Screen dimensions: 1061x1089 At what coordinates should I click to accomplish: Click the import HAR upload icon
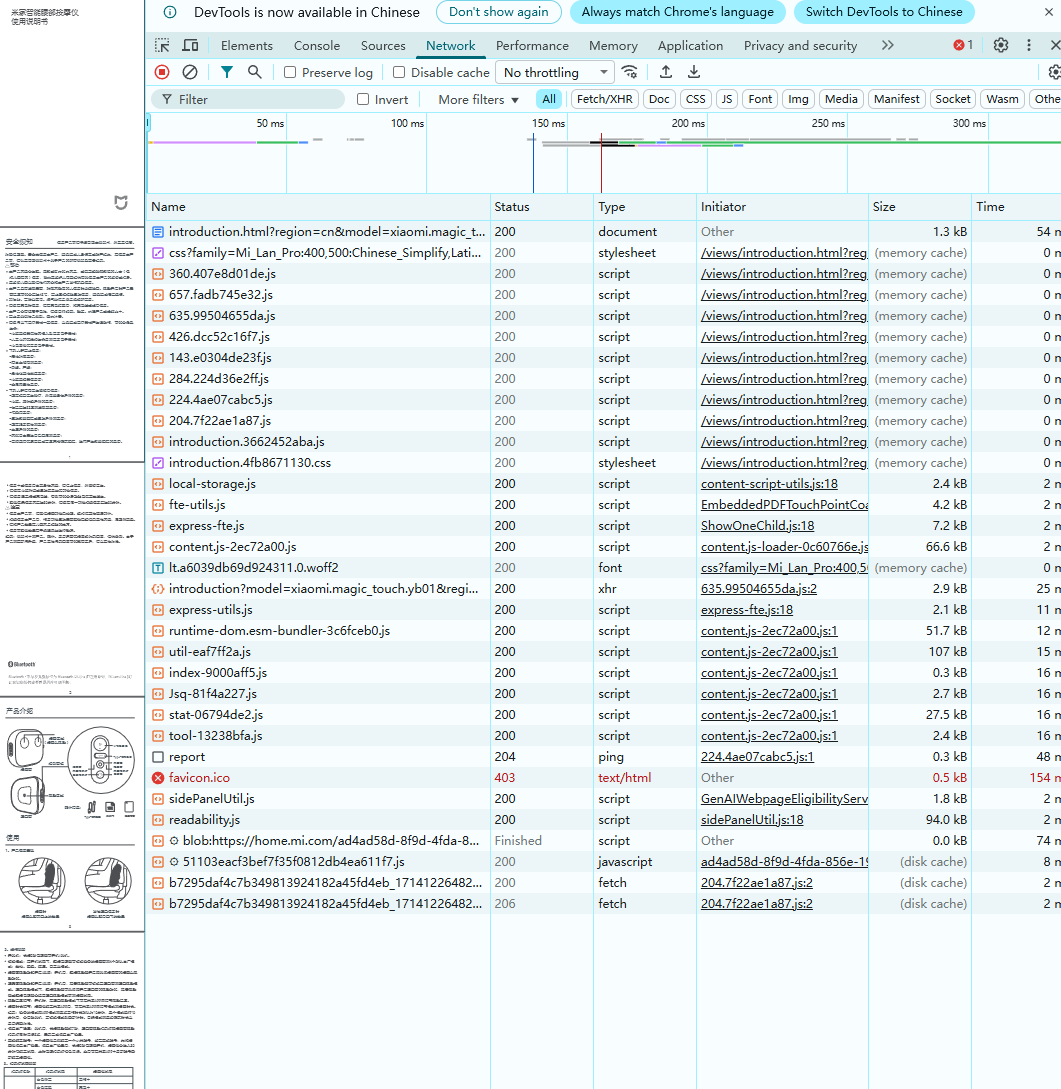tap(665, 72)
